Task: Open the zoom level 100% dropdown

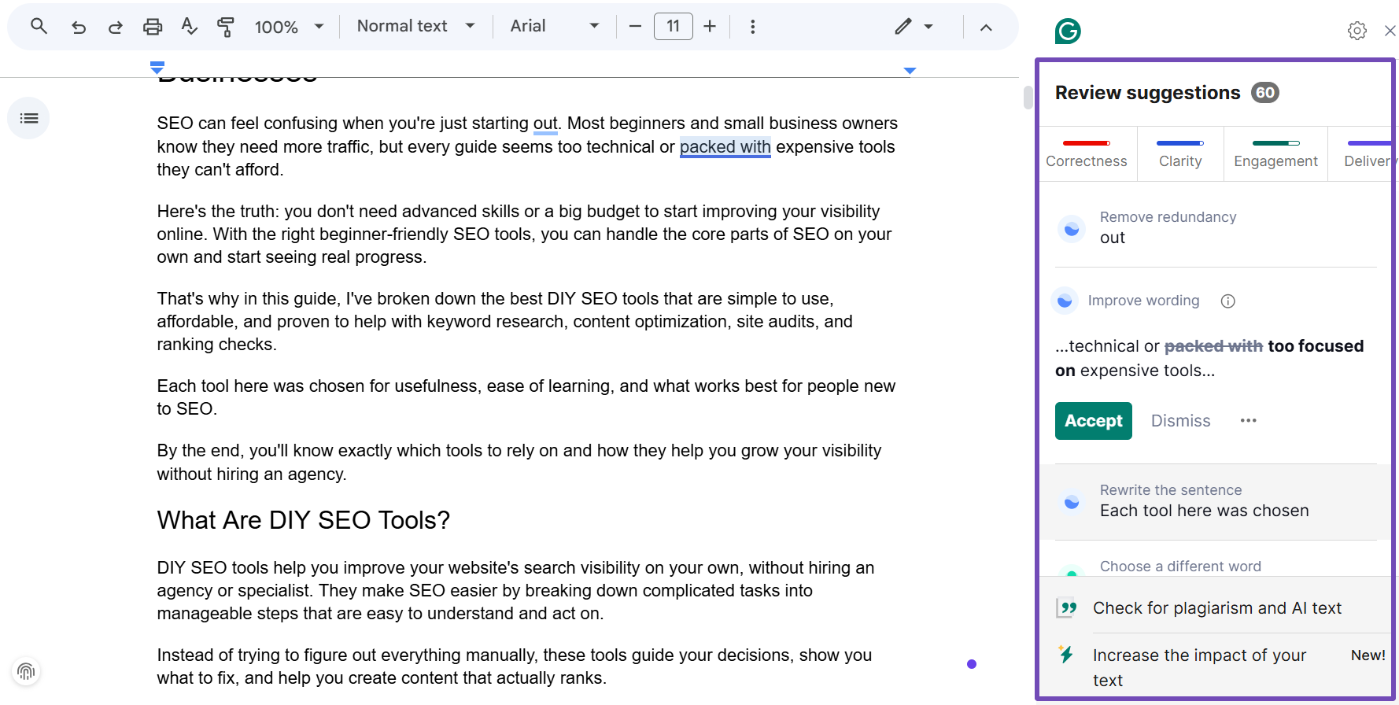Action: click(289, 27)
